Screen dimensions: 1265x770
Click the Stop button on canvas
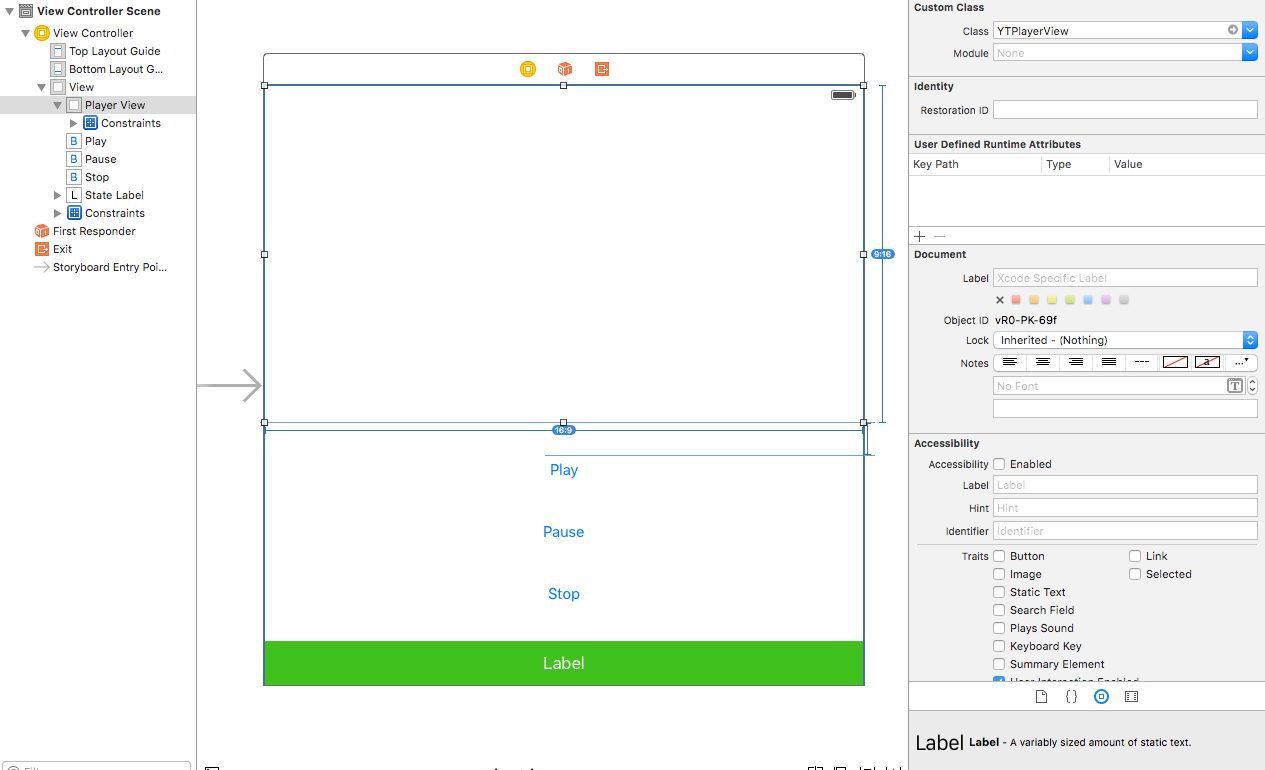(x=563, y=594)
